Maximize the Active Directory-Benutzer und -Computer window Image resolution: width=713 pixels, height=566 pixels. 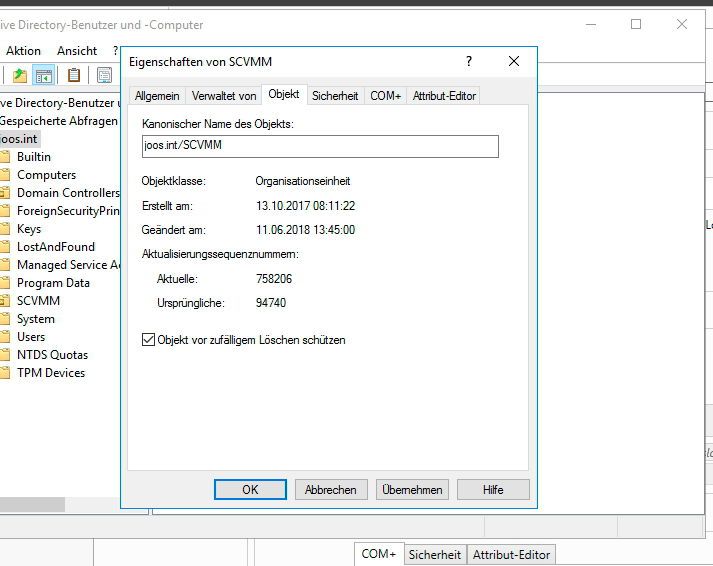pos(636,24)
